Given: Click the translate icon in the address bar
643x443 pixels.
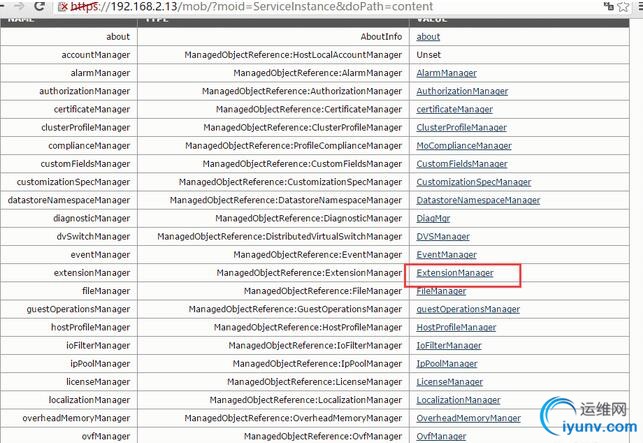Looking at the screenshot, I should pos(609,6).
